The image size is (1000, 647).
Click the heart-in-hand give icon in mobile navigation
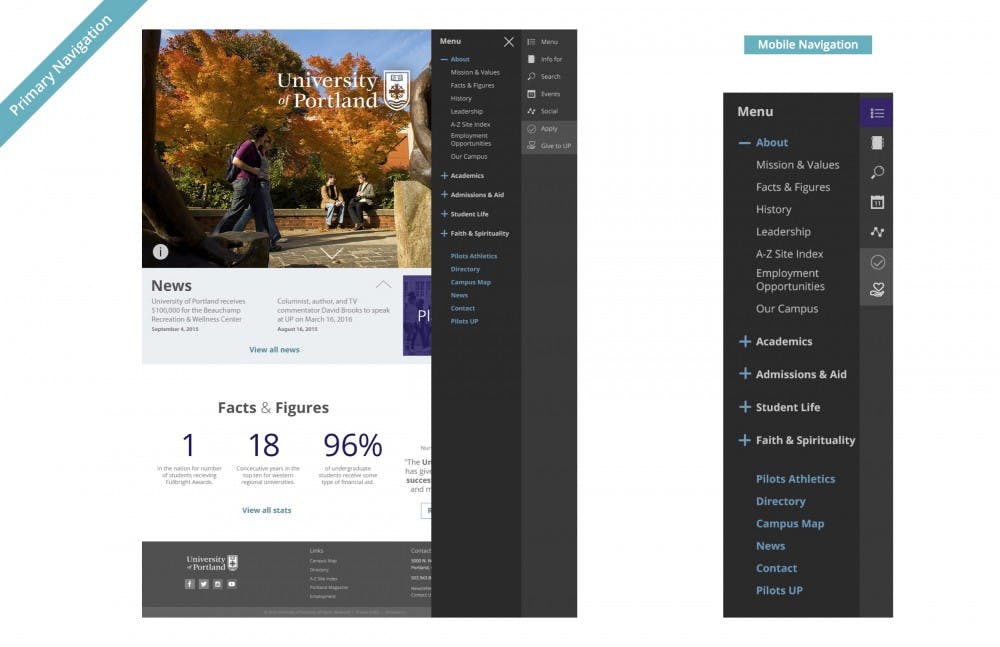(877, 290)
